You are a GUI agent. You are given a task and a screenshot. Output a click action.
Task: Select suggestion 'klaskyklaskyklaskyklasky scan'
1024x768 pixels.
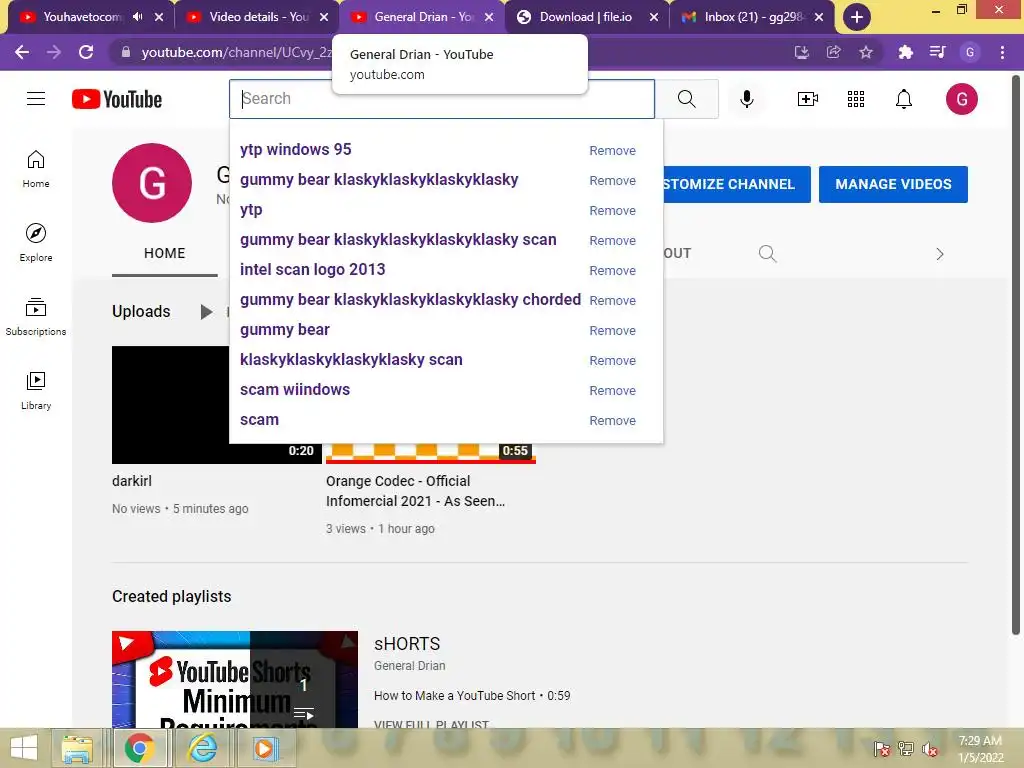click(x=351, y=360)
